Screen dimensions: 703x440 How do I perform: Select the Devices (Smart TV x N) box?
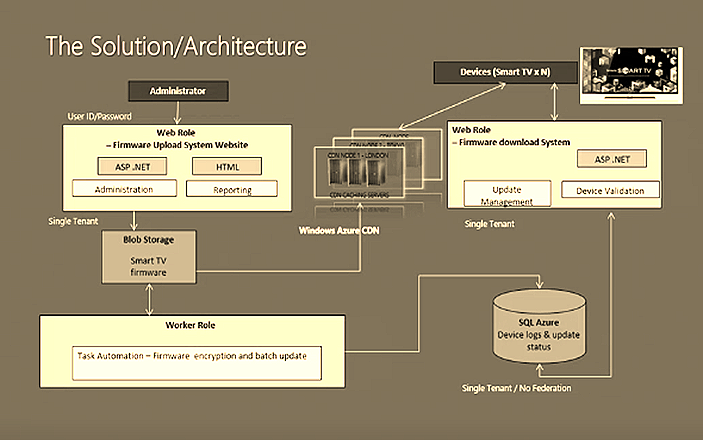tap(505, 72)
